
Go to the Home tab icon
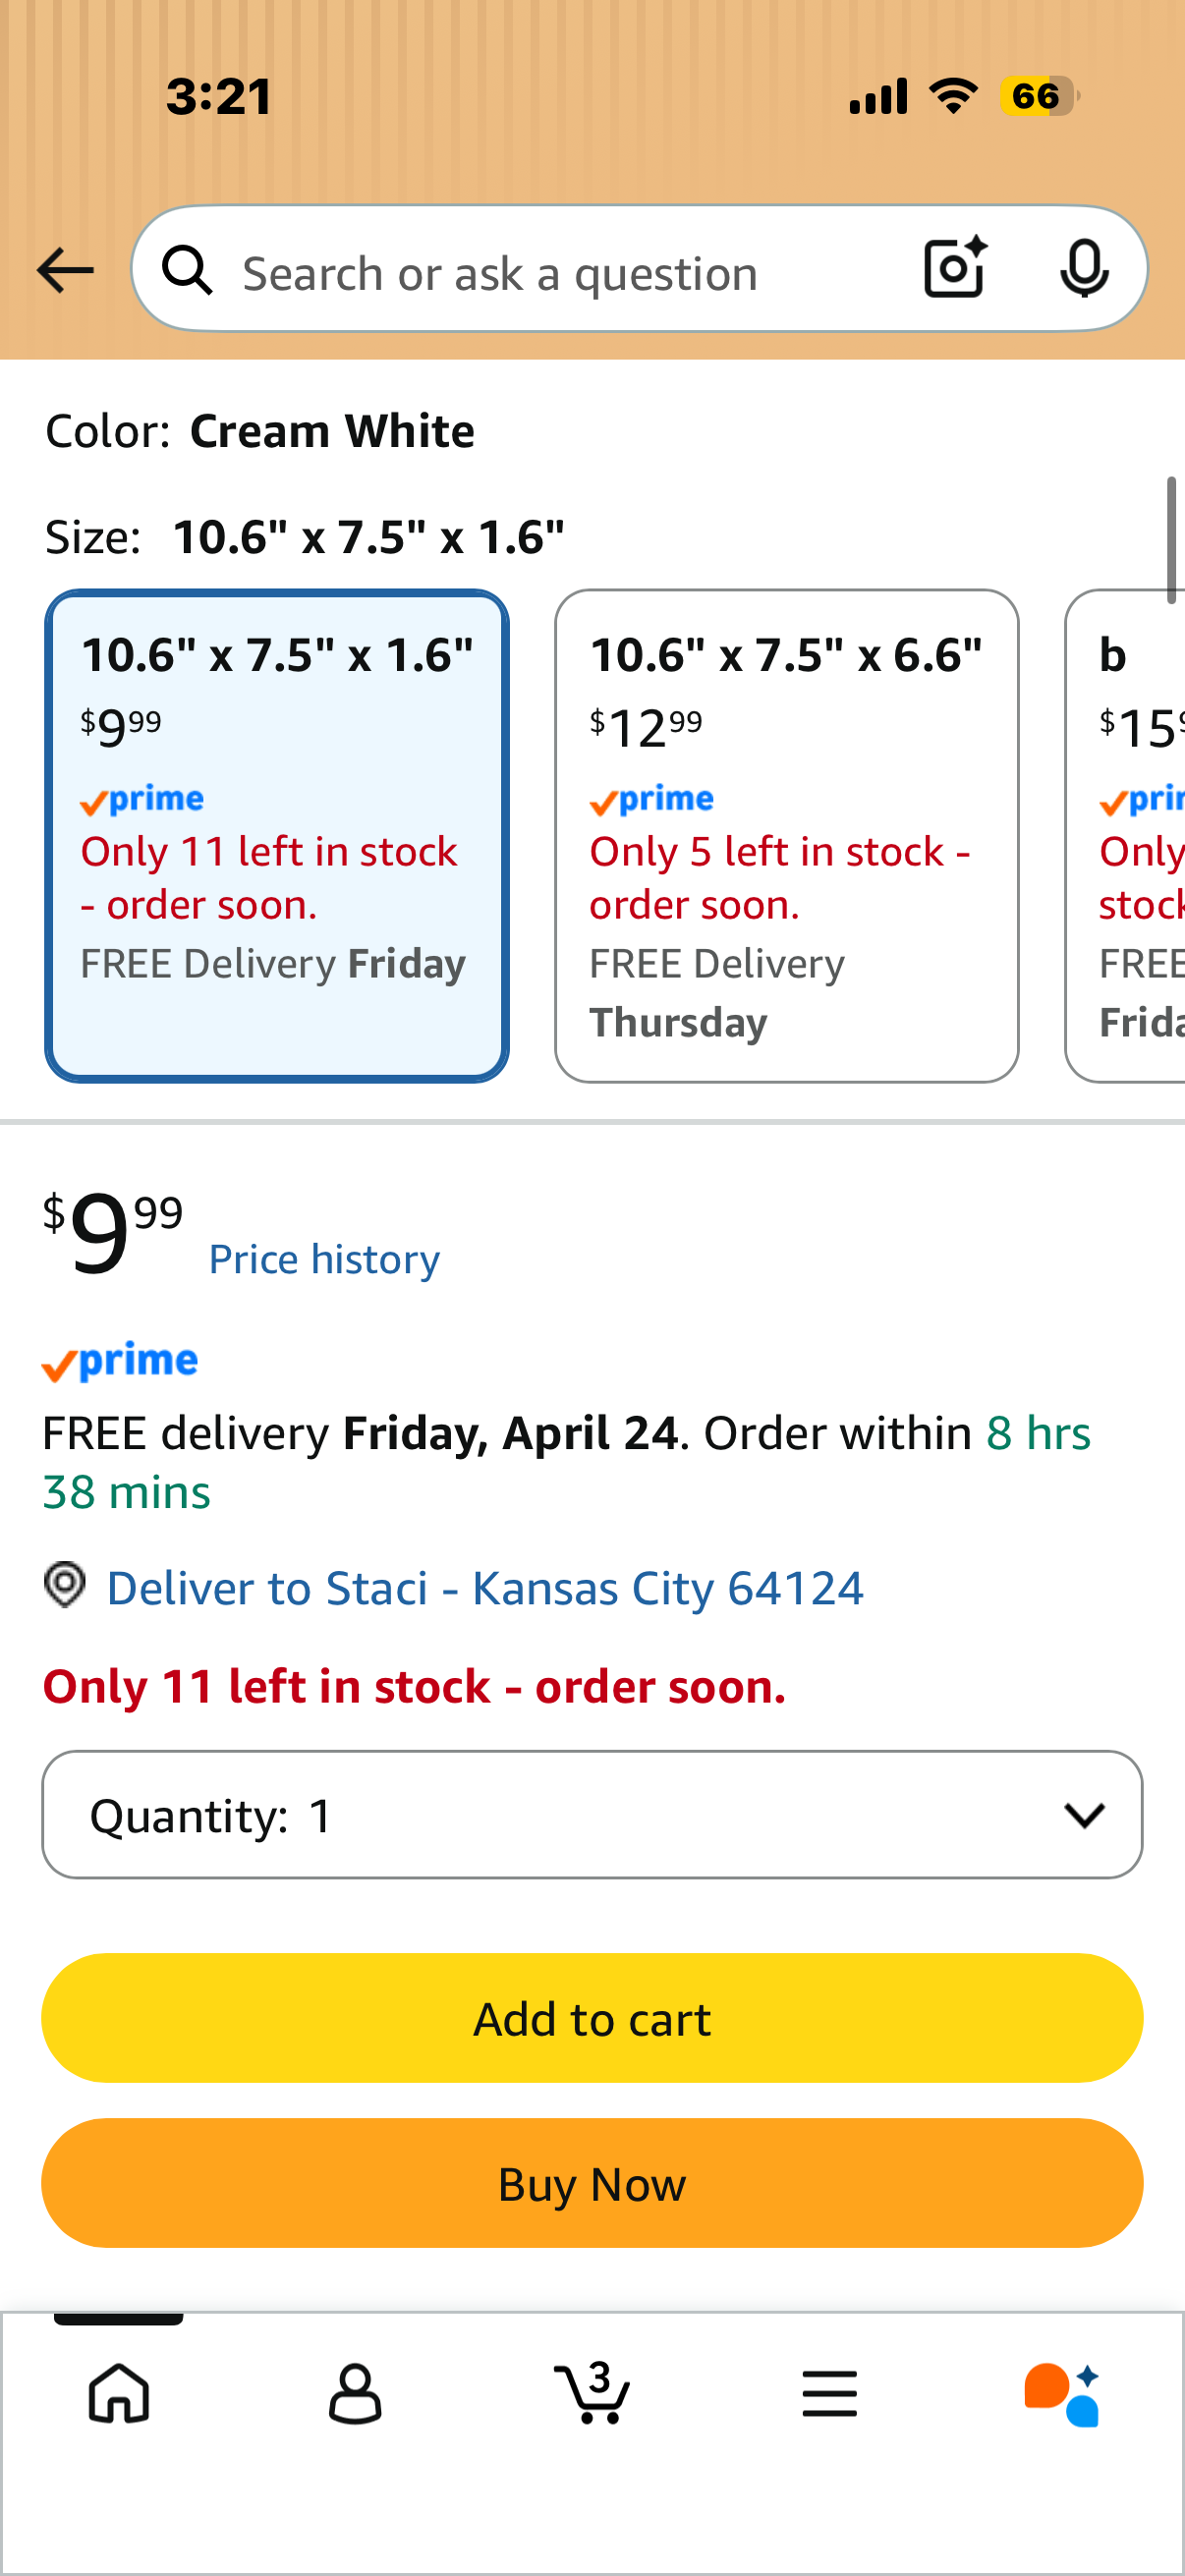point(119,2394)
